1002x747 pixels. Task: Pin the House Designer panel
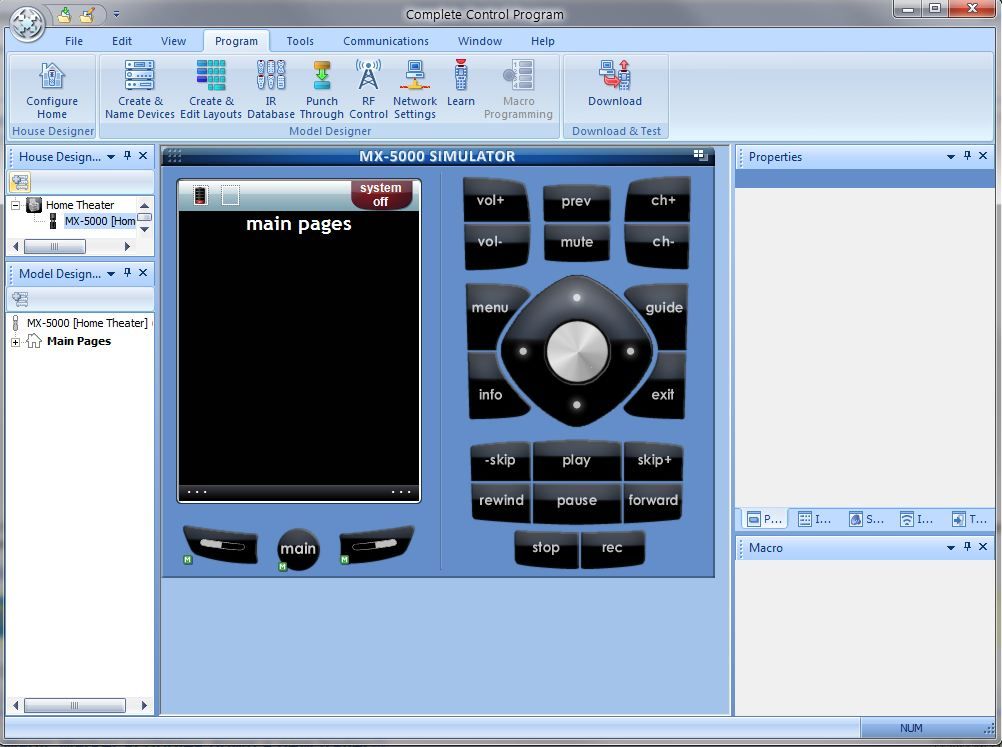click(x=127, y=156)
